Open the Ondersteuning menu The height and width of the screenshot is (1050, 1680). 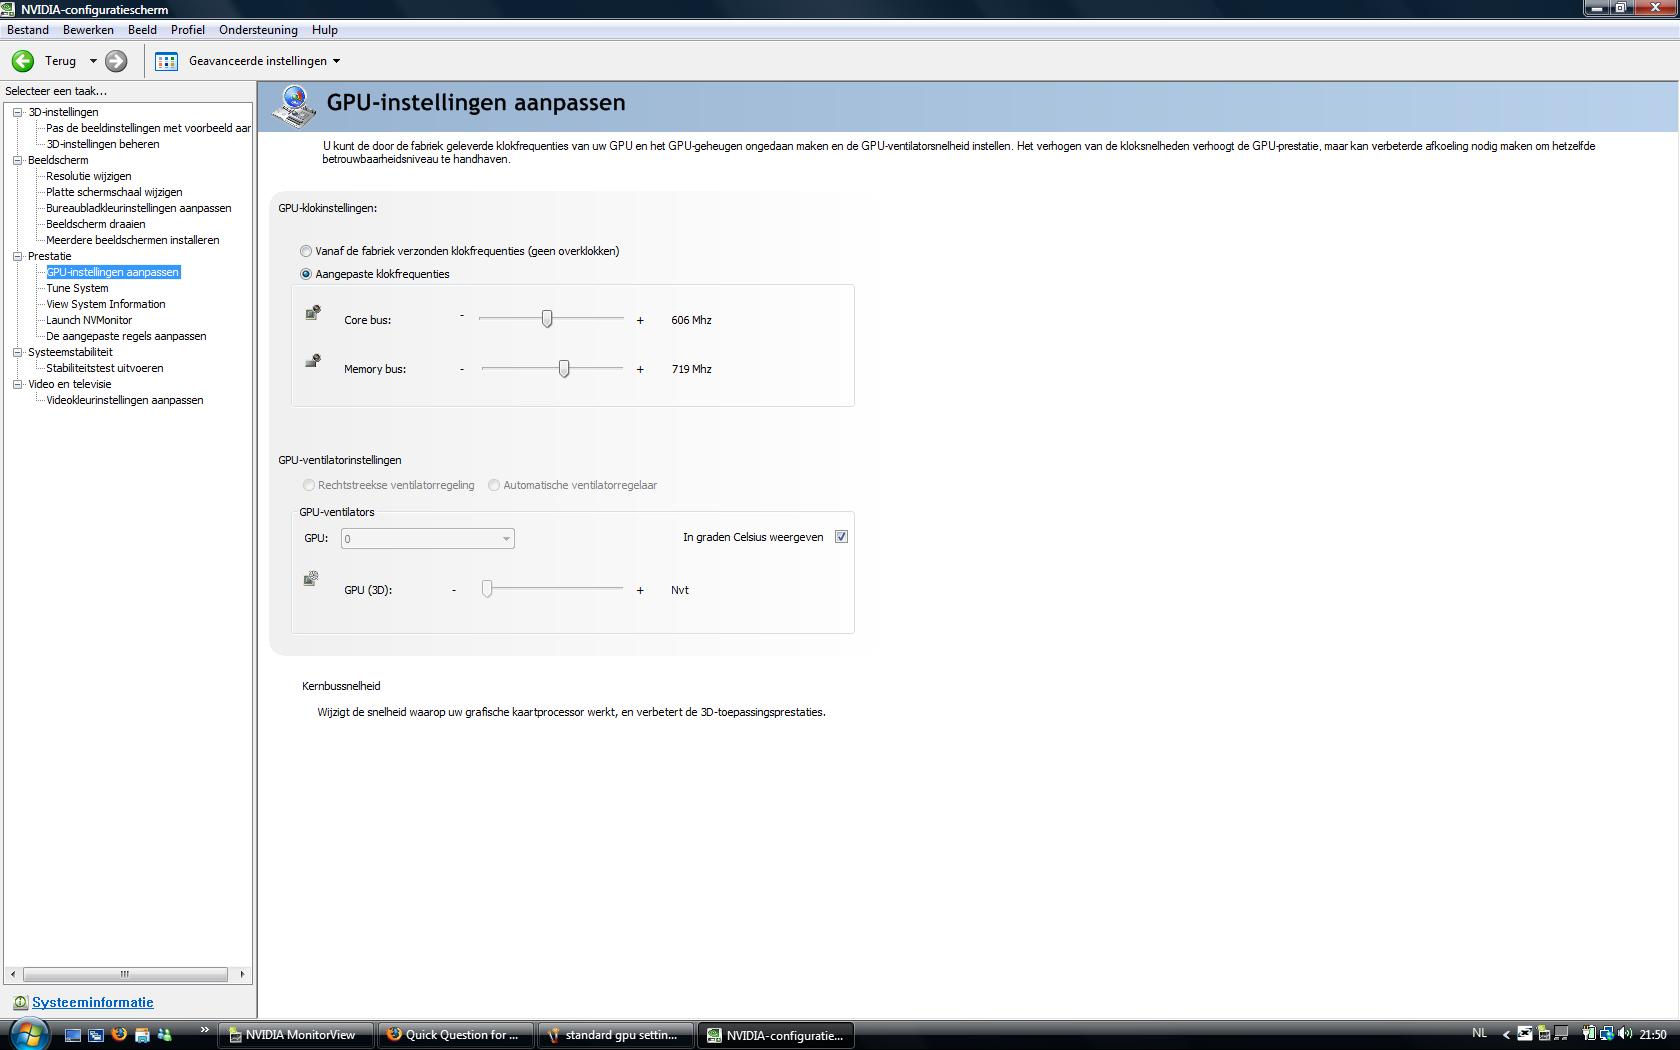pos(258,30)
